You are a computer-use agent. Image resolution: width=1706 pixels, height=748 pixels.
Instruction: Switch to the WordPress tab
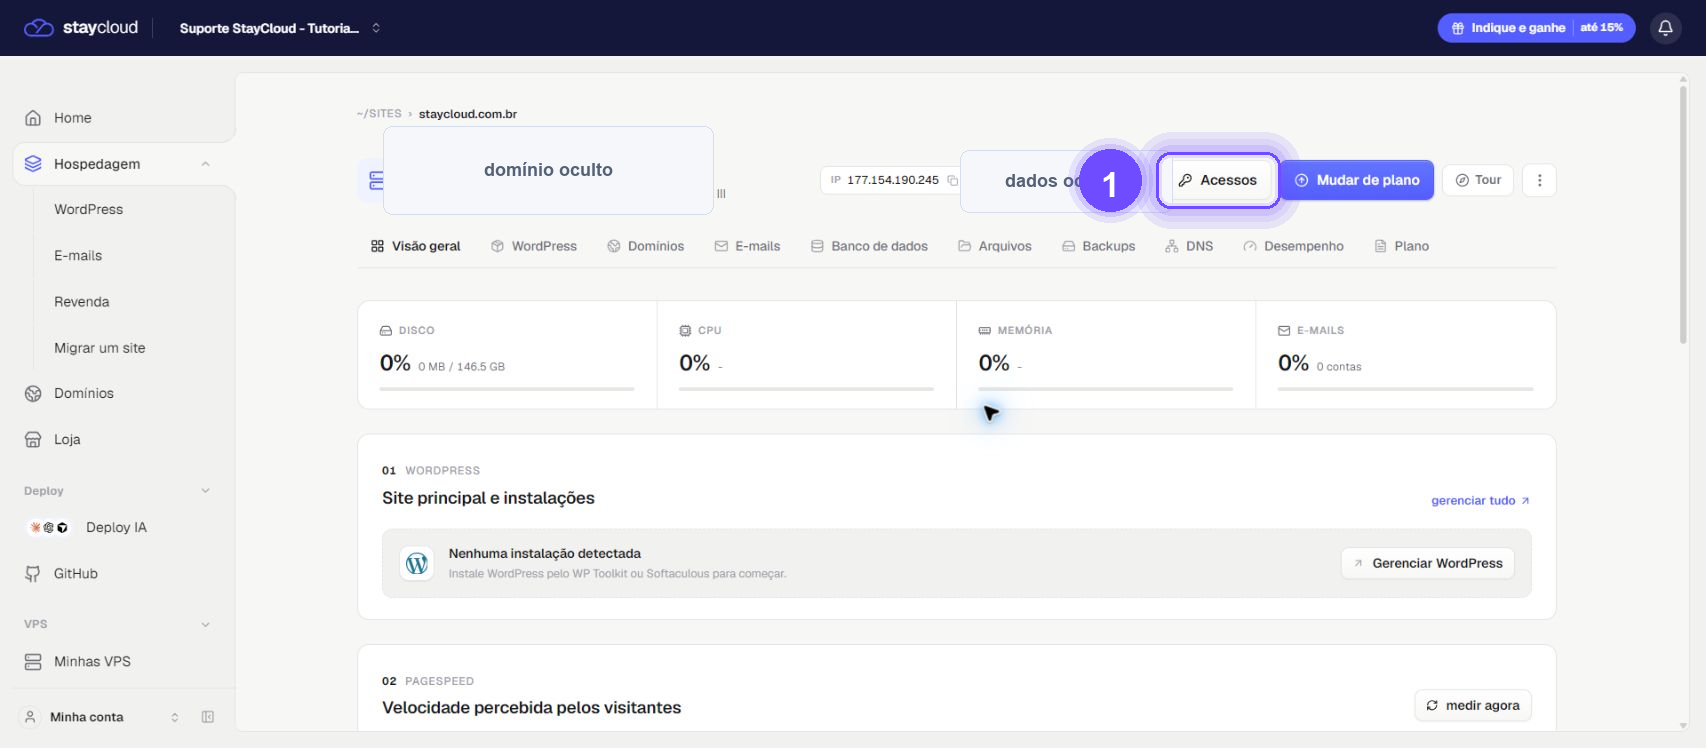point(534,246)
